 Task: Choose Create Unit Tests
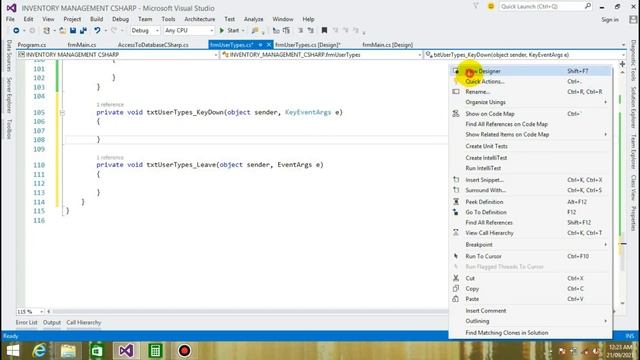click(x=530, y=146)
